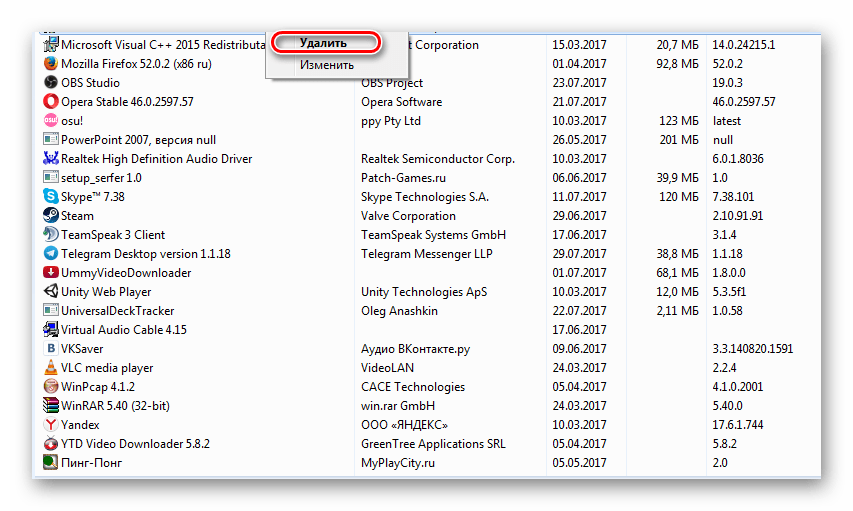Click the Mozilla Firefox icon

point(51,64)
